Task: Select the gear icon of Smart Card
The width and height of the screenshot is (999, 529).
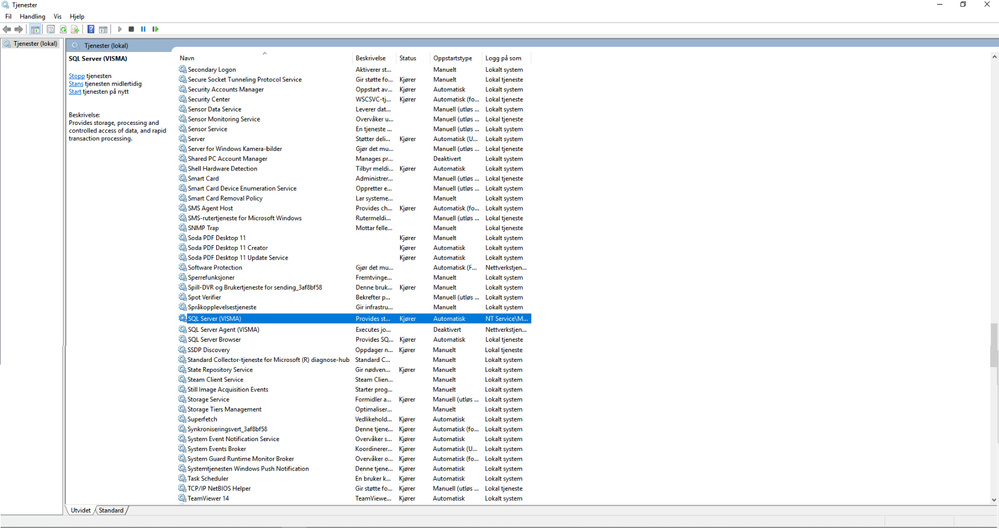Action: click(x=183, y=178)
